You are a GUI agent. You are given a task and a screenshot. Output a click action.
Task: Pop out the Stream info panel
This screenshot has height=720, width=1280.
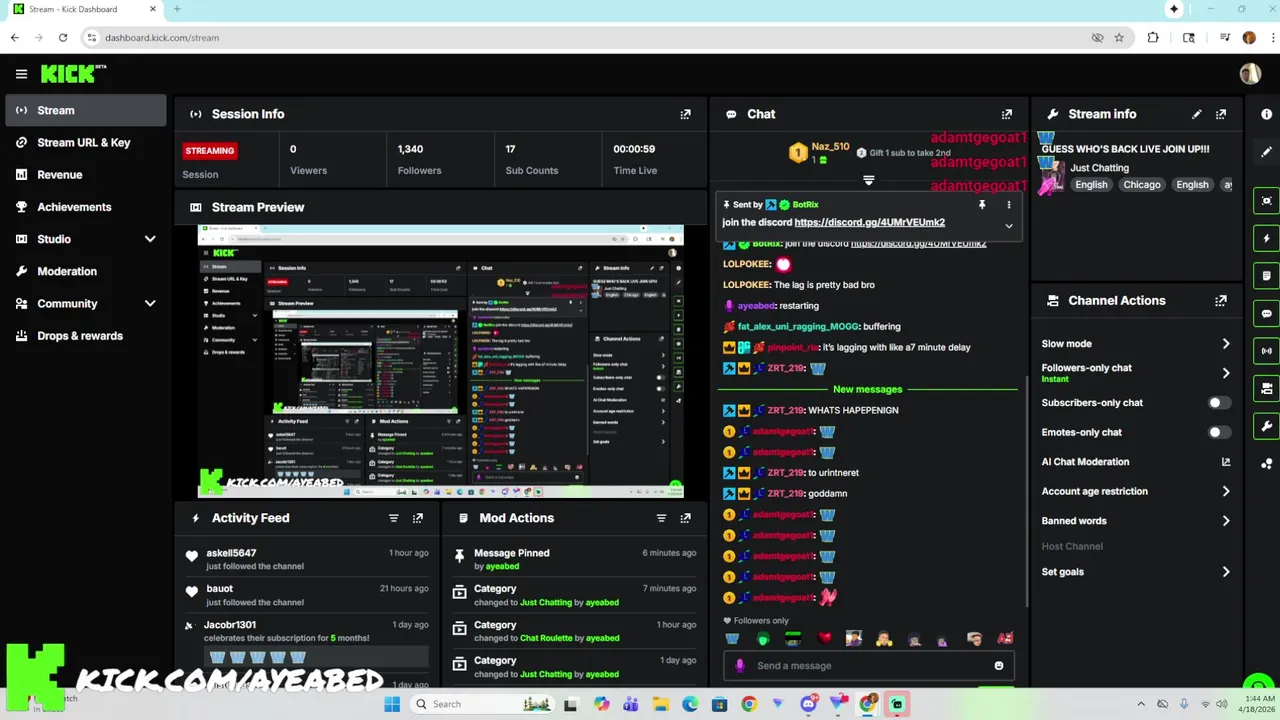pos(1221,114)
